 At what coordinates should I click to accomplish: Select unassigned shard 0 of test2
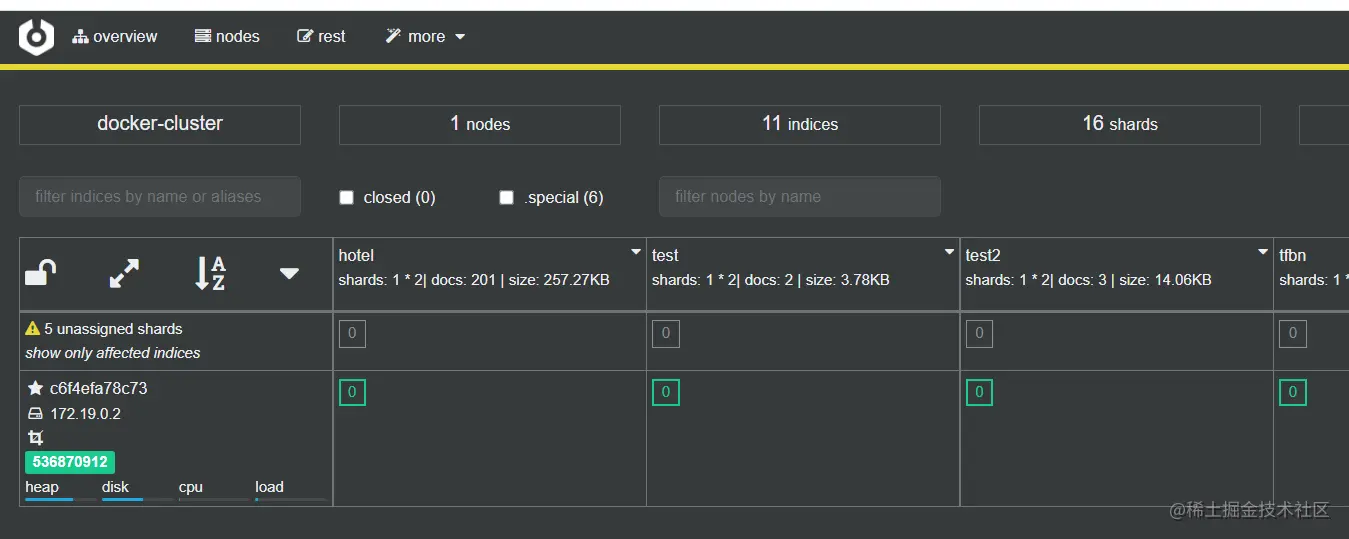(x=979, y=334)
